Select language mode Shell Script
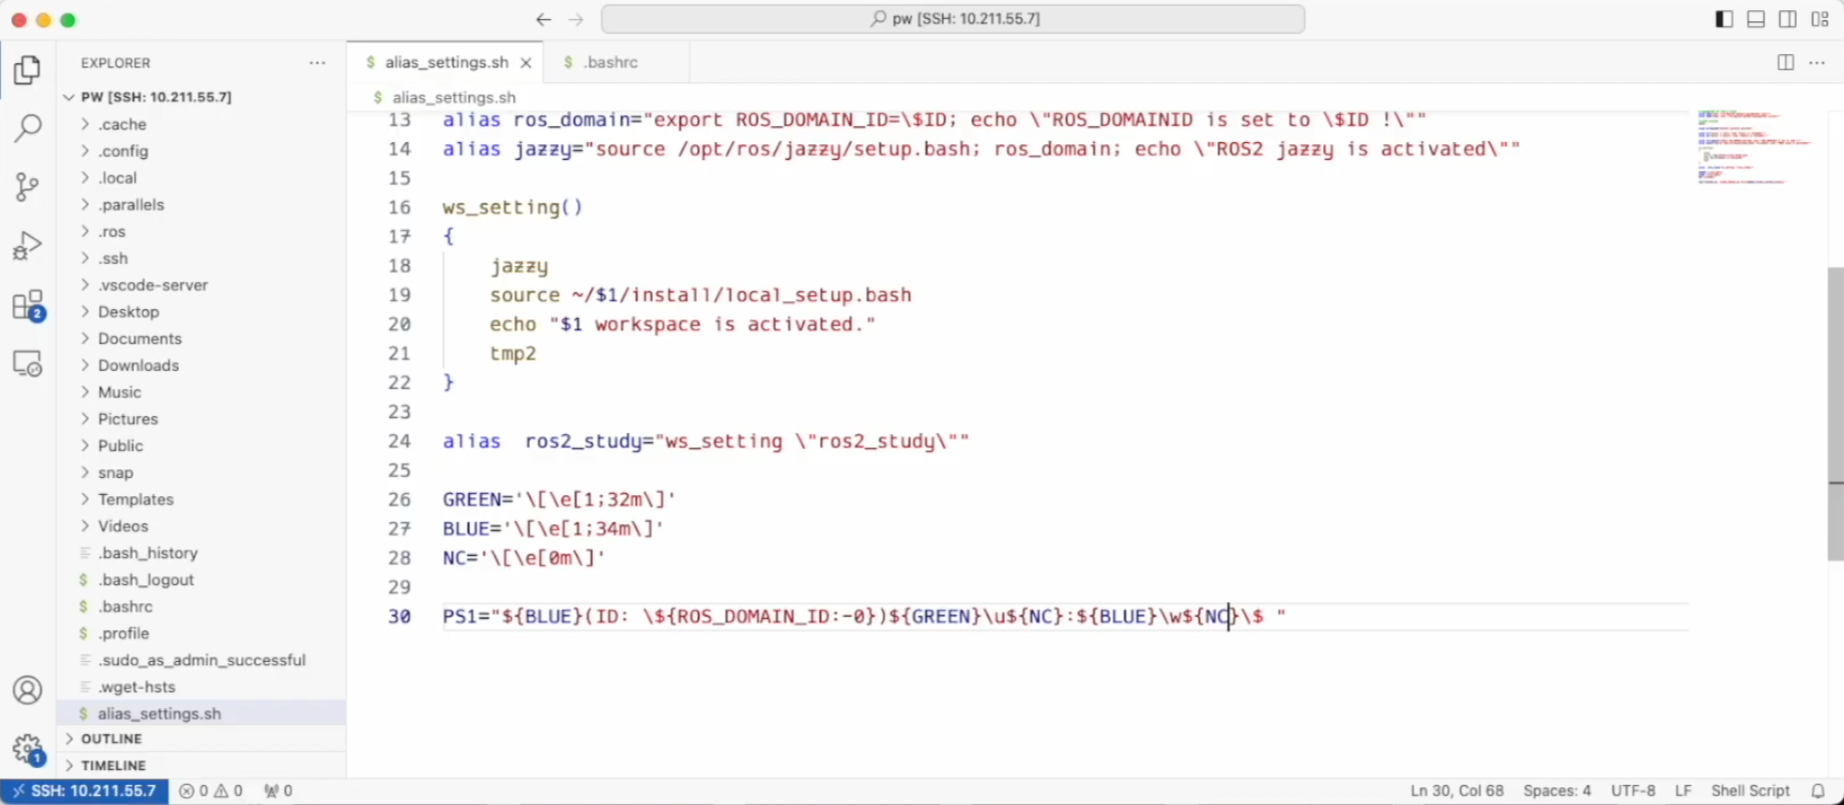 coord(1750,791)
